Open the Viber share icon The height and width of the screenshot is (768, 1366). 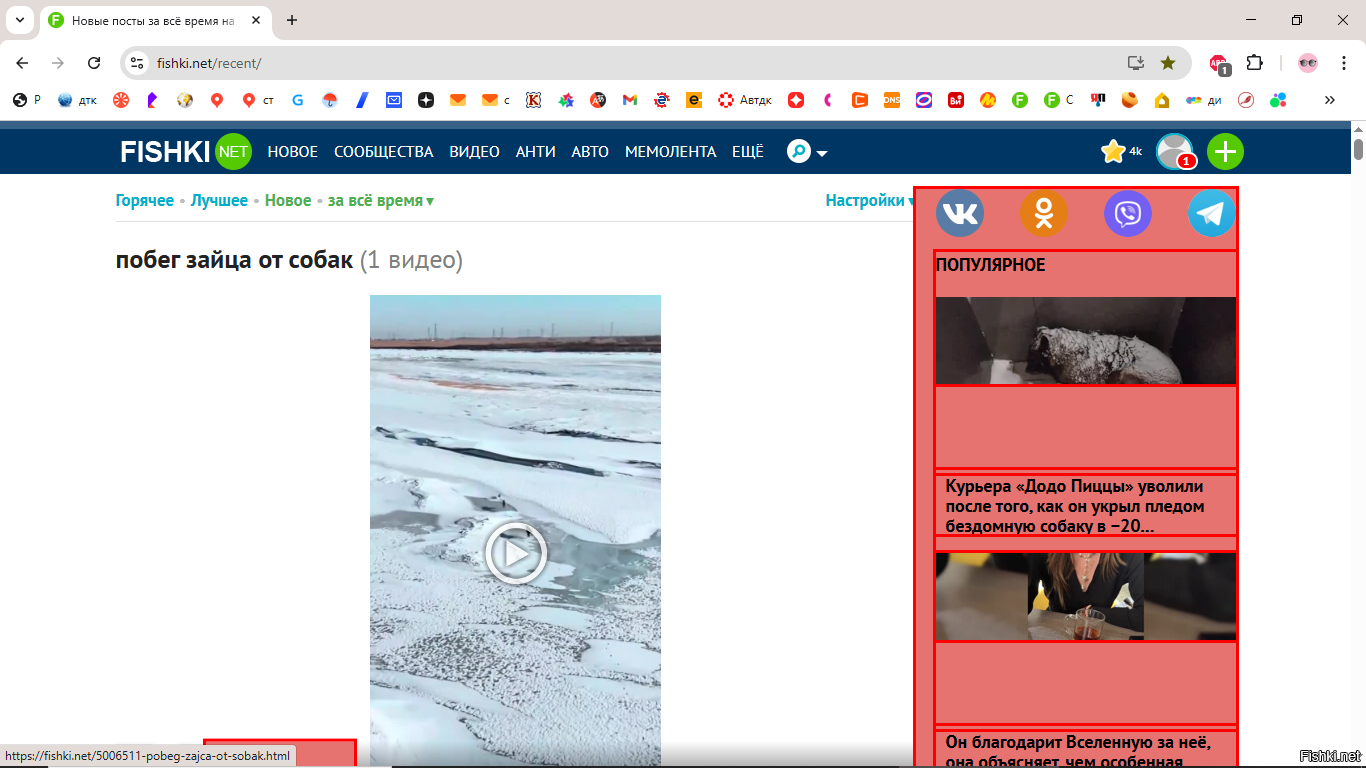click(x=1127, y=214)
